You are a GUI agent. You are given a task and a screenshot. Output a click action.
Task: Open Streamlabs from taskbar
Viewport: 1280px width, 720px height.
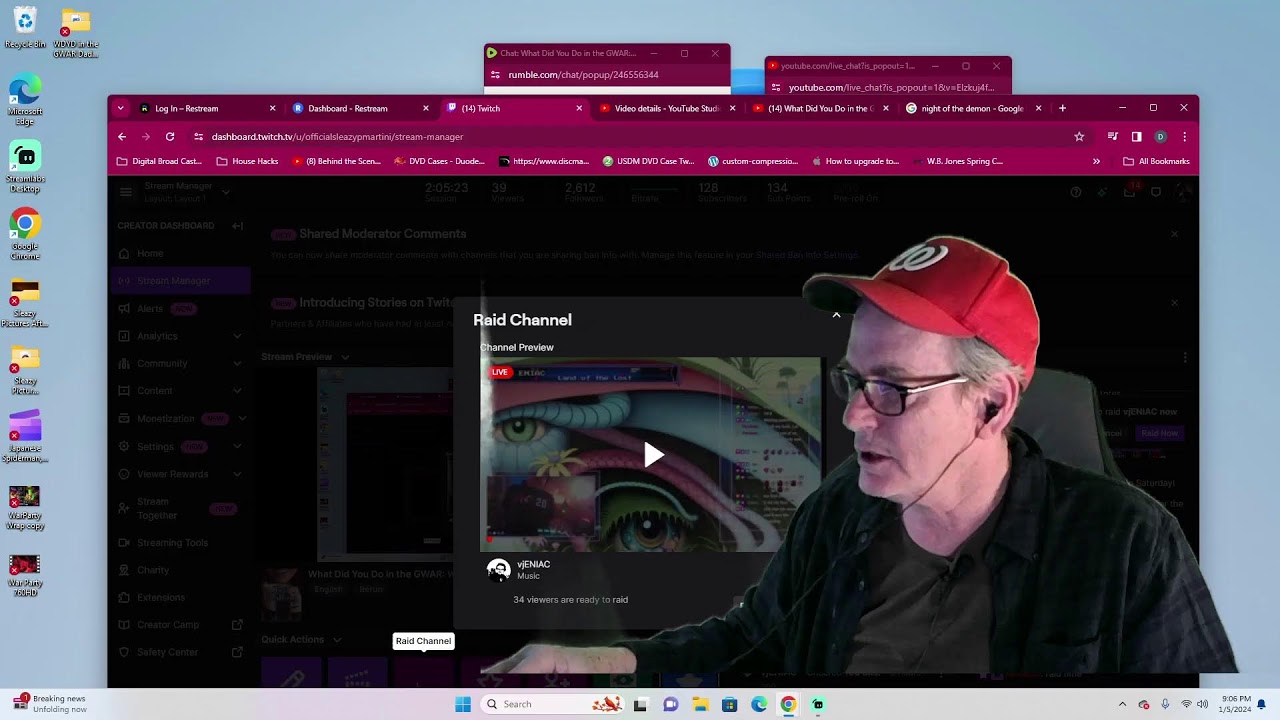(818, 704)
